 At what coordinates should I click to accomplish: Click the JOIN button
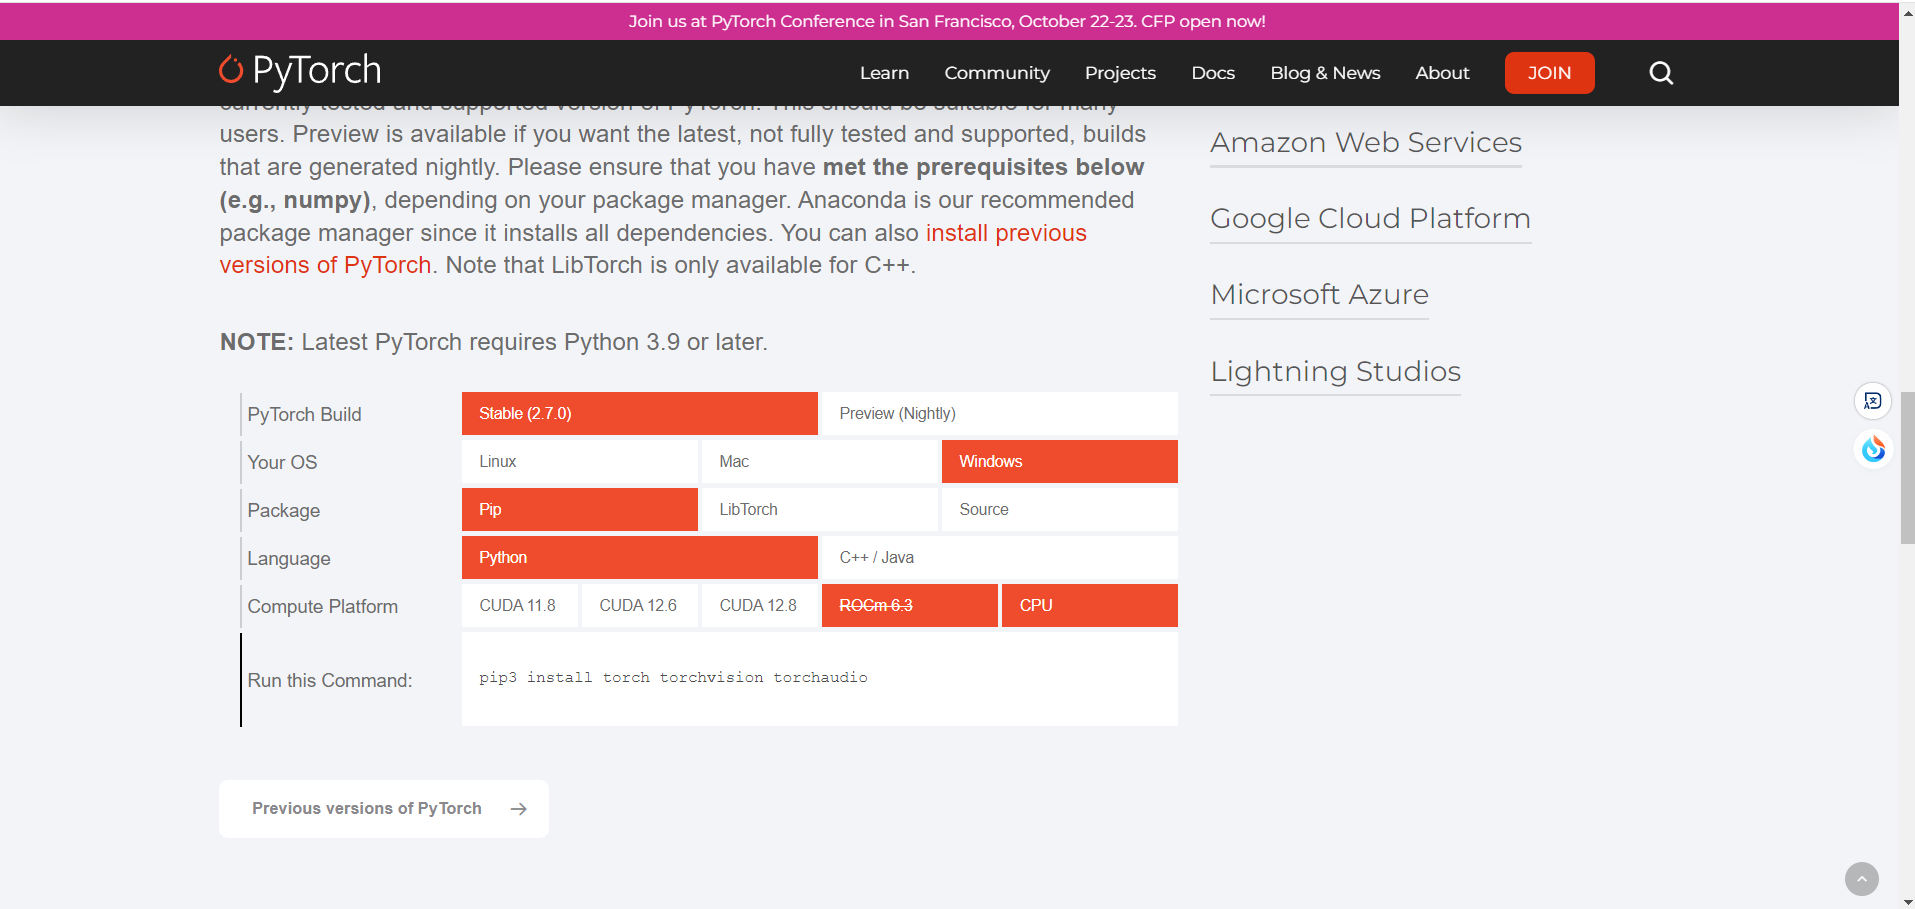(1548, 72)
